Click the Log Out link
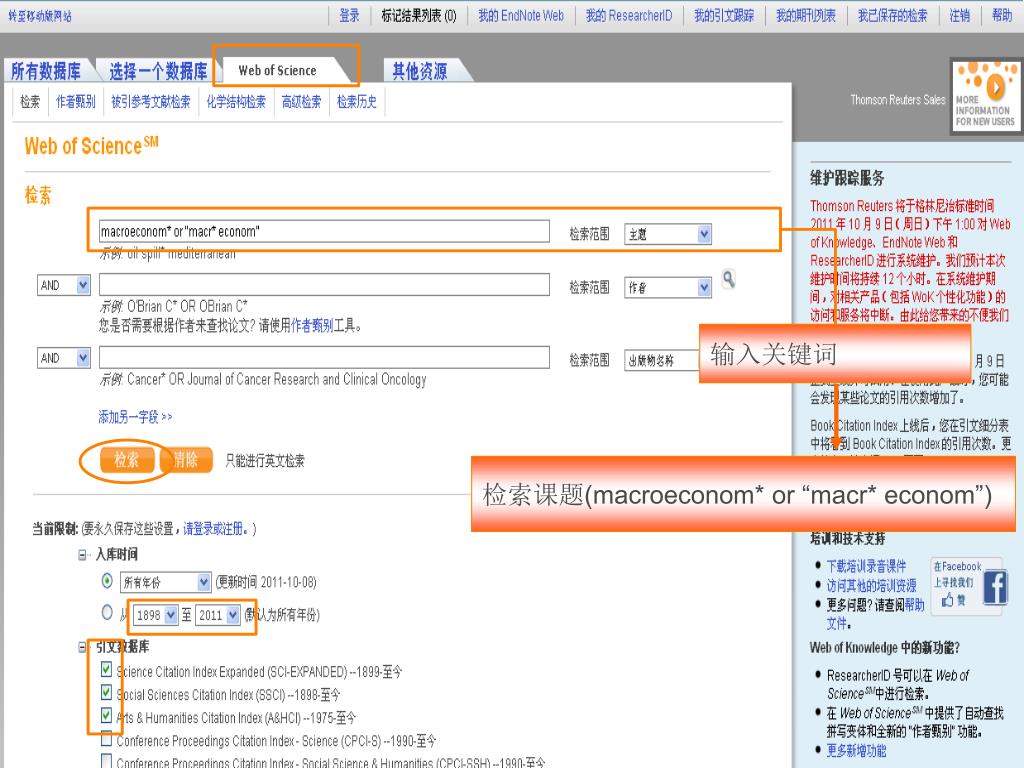Image resolution: width=1024 pixels, height=768 pixels. click(959, 16)
